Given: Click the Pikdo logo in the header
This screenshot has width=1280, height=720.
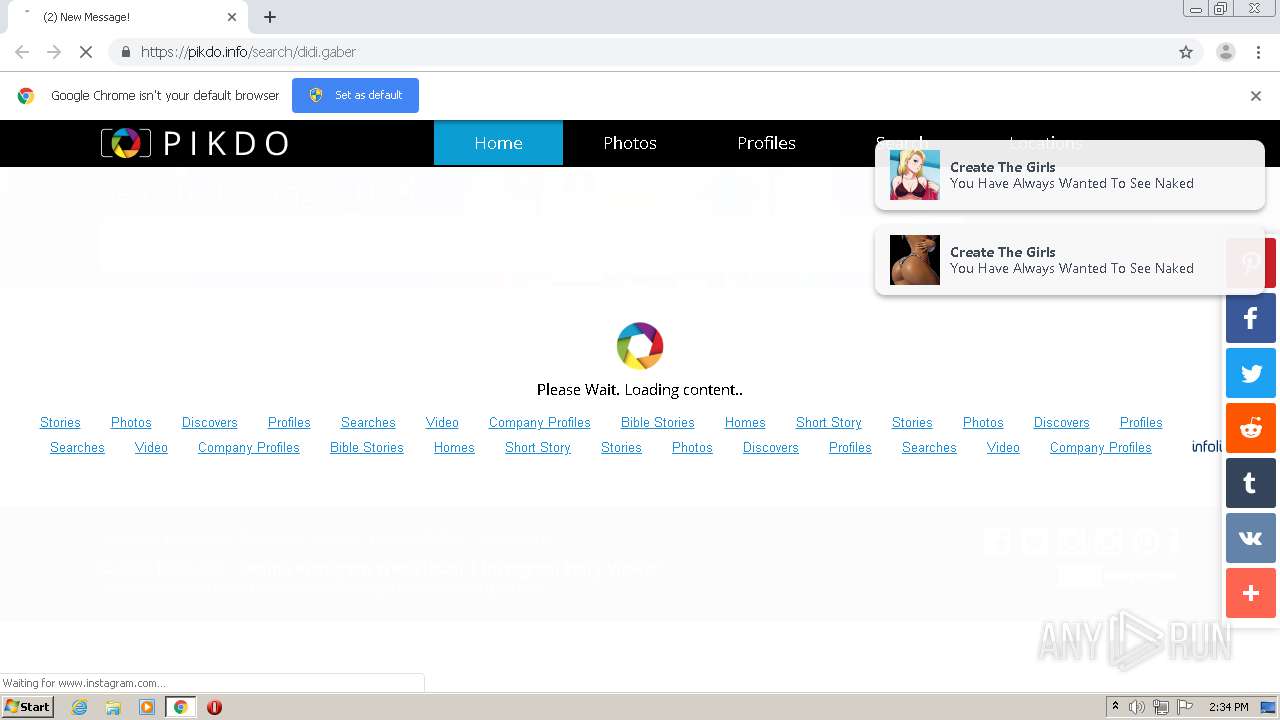Looking at the screenshot, I should click(x=194, y=143).
